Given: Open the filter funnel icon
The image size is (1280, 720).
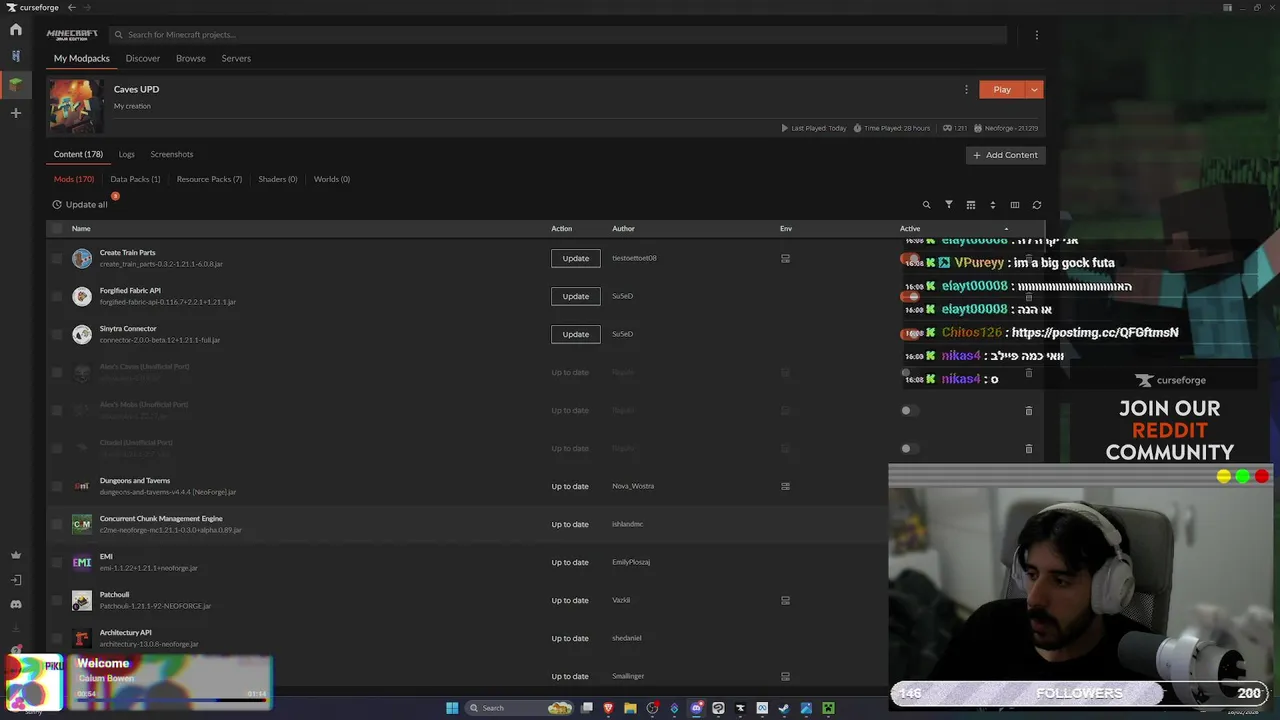Looking at the screenshot, I should (949, 205).
